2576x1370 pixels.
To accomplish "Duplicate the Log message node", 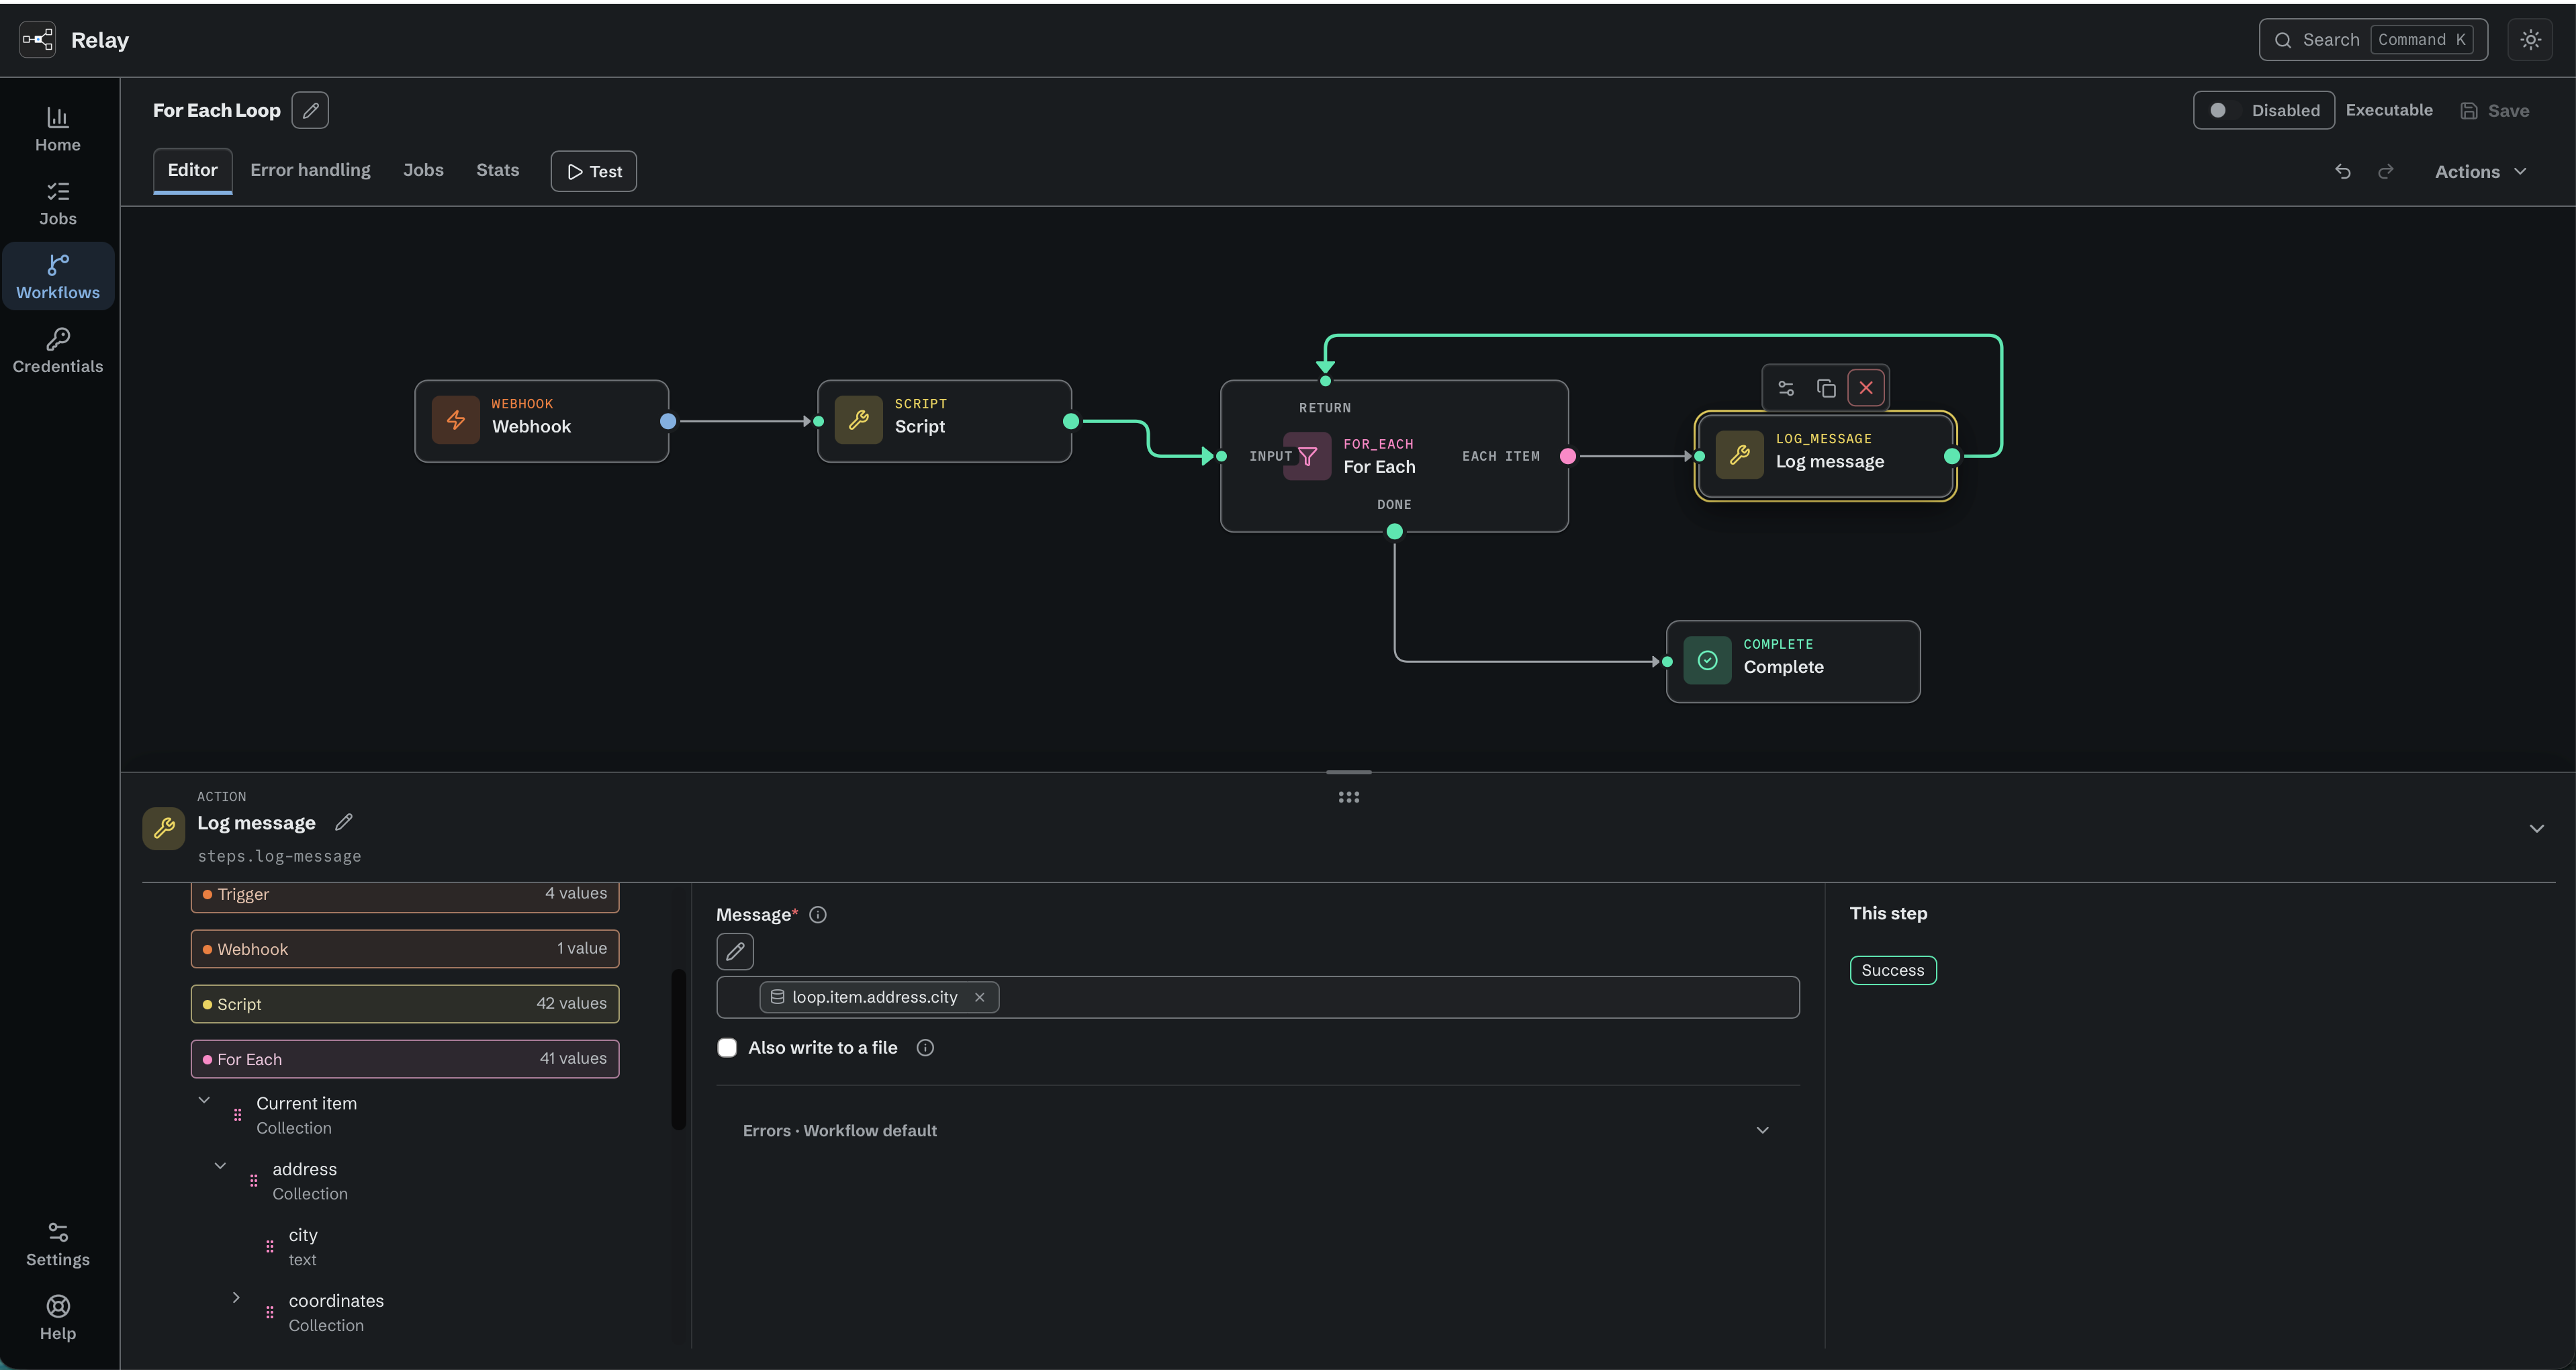I will pos(1826,388).
